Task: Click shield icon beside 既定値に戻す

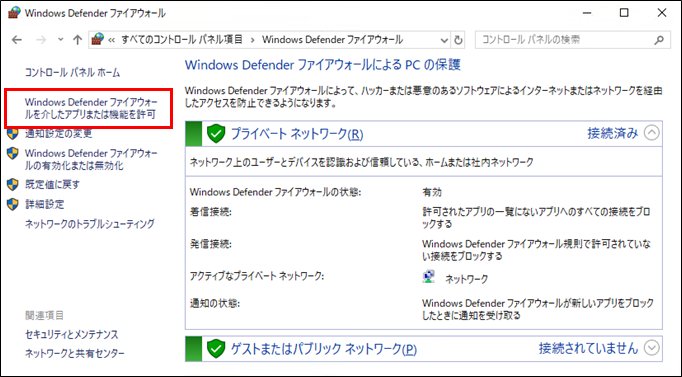Action: point(13,184)
